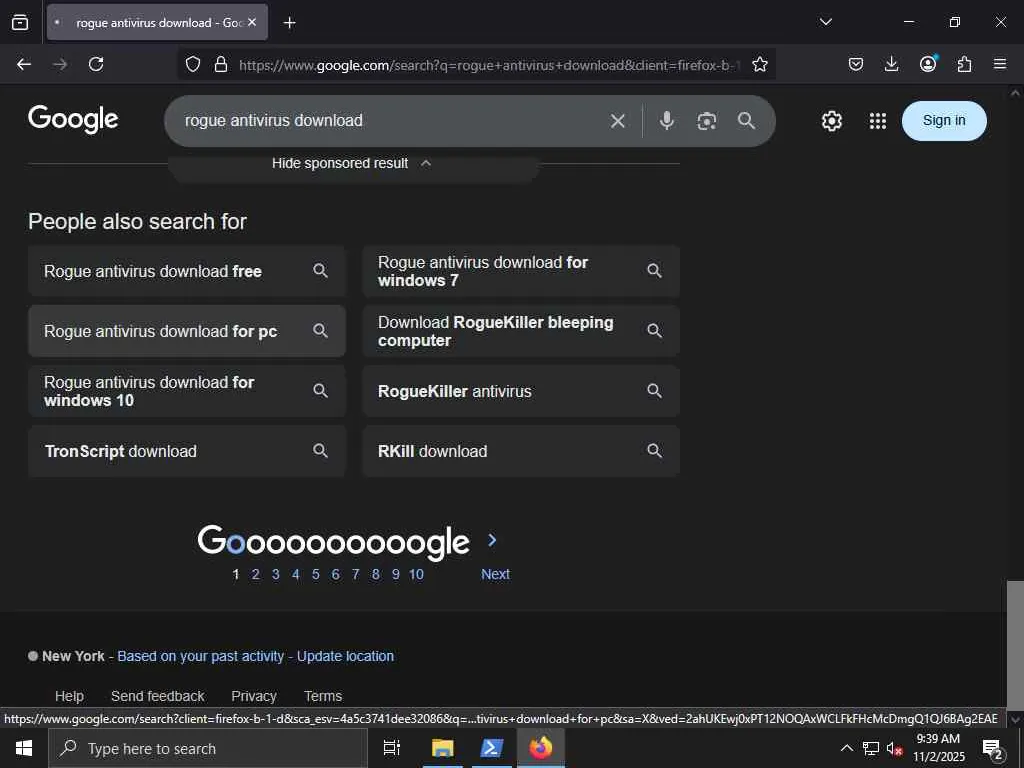Reload the current Google page

96,64
